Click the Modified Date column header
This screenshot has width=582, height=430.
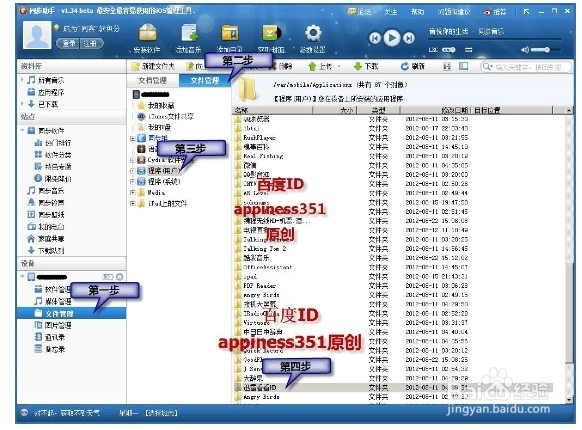[436, 110]
